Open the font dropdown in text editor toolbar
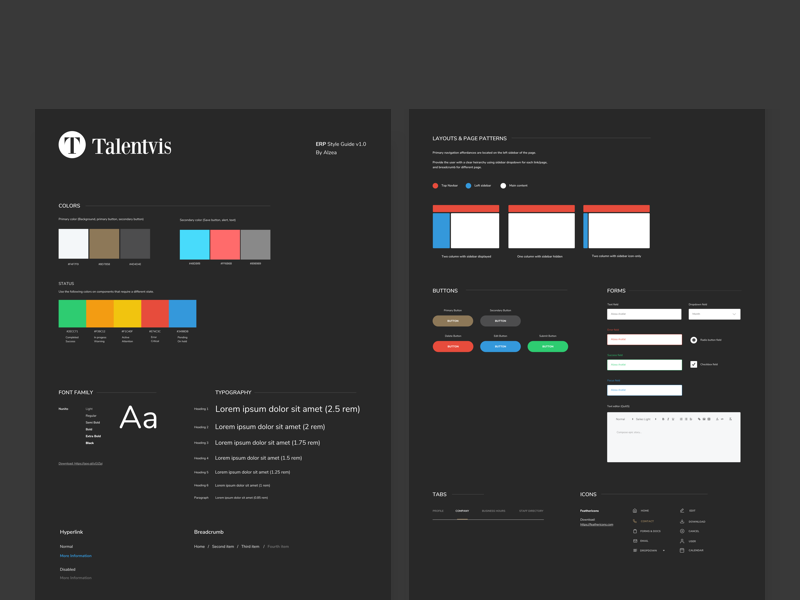 (x=645, y=419)
